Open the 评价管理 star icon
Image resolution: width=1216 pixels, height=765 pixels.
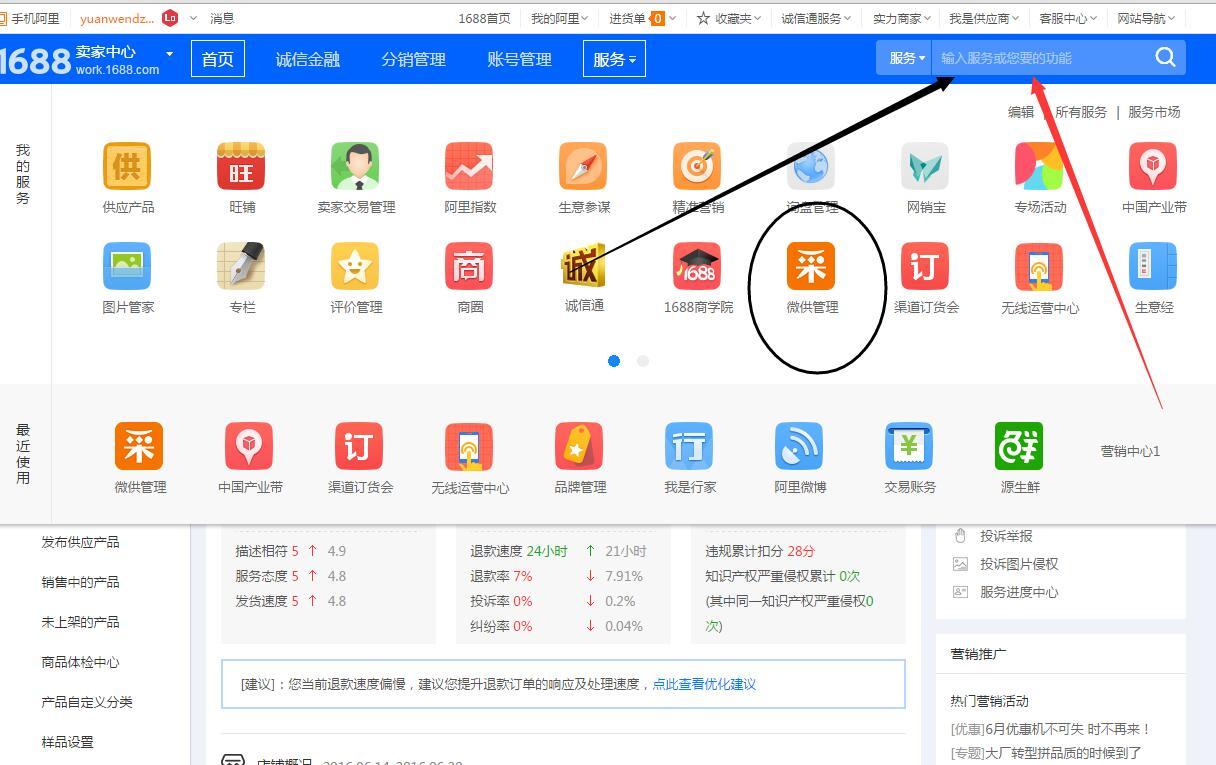click(355, 266)
